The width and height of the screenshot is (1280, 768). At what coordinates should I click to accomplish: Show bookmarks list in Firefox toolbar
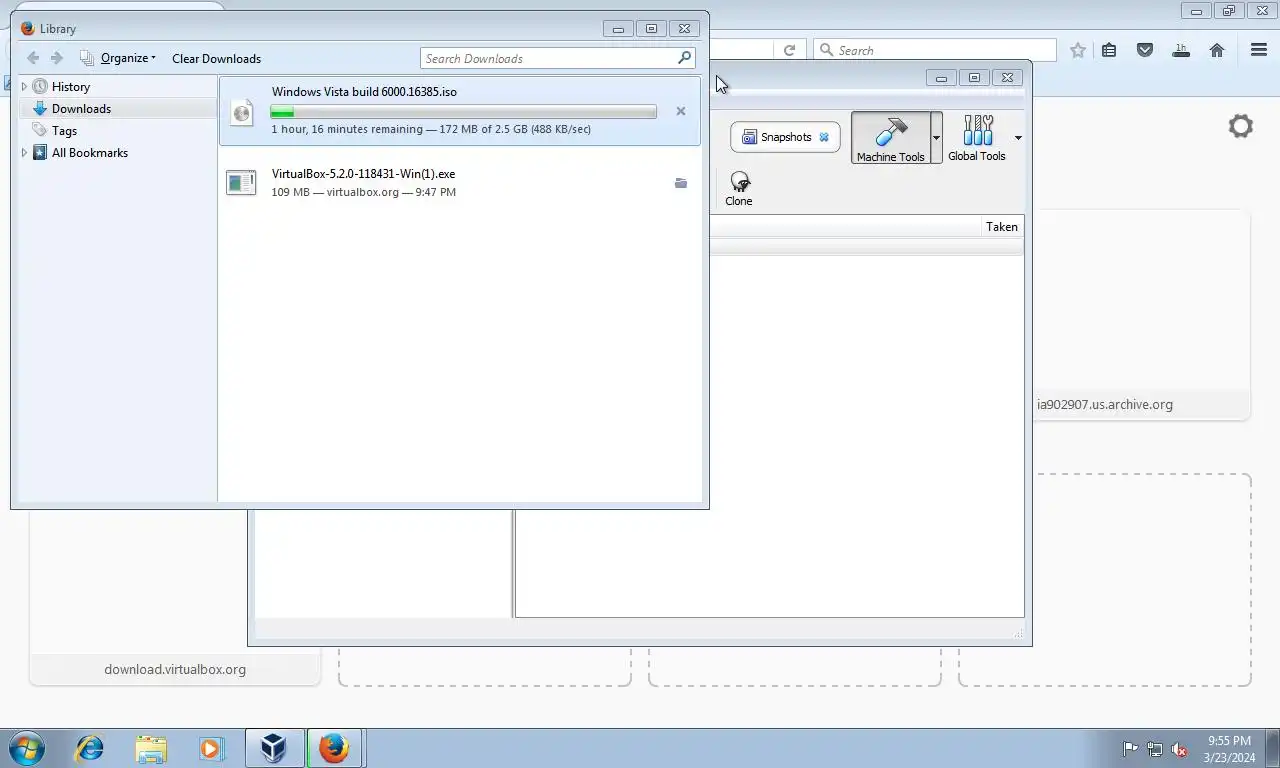click(1109, 50)
